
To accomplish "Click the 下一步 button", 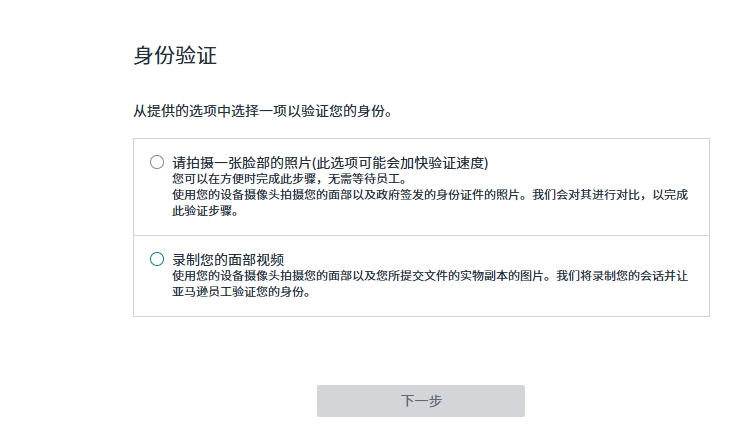I will tap(421, 400).
